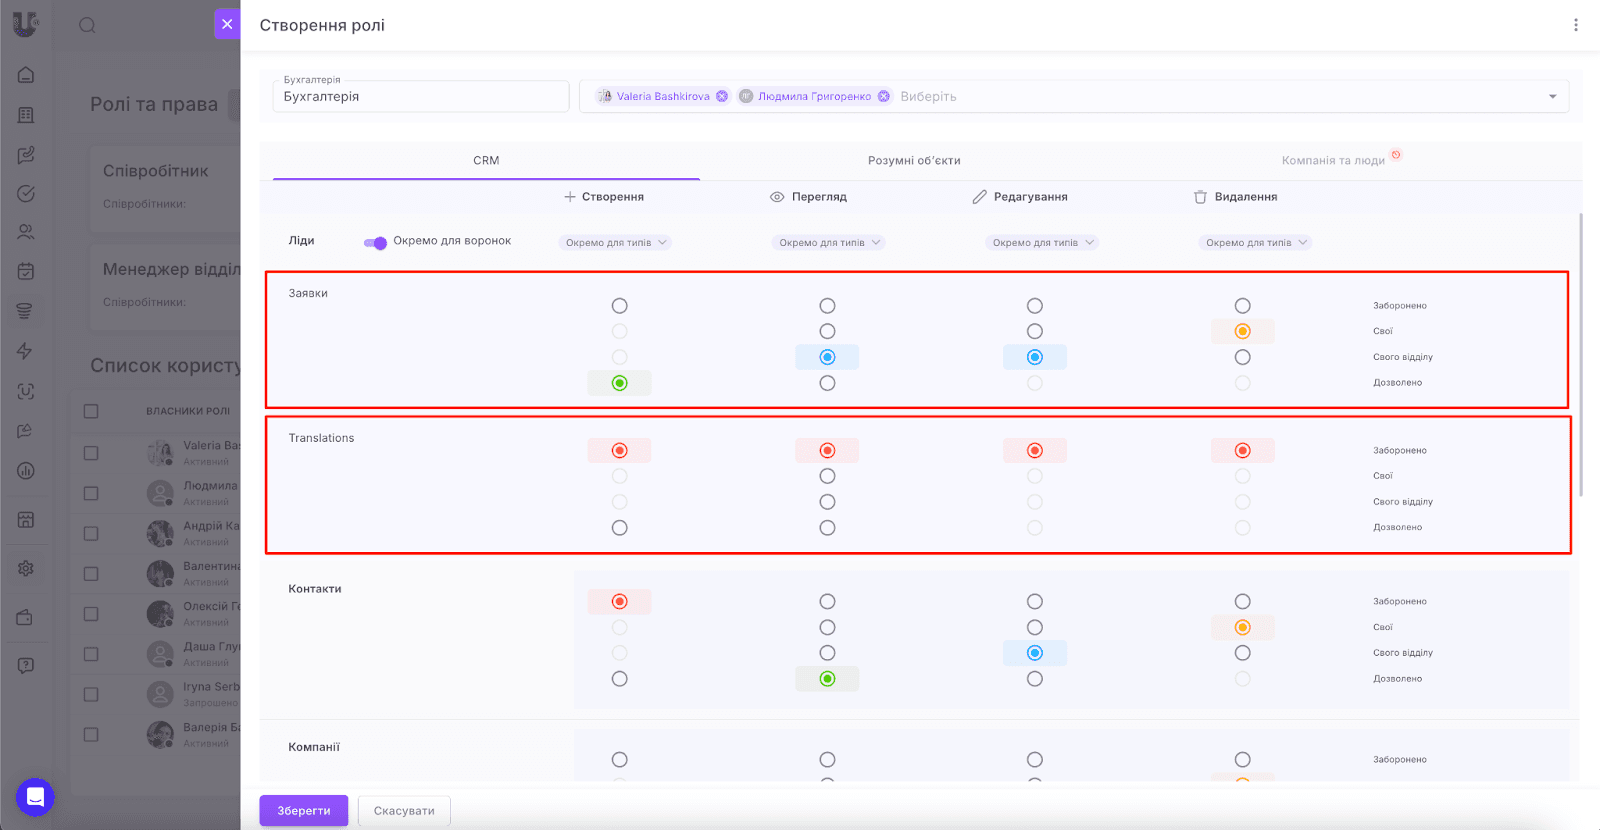
Task: Select 'Свої' for Контакти editing
Action: tap(1034, 628)
